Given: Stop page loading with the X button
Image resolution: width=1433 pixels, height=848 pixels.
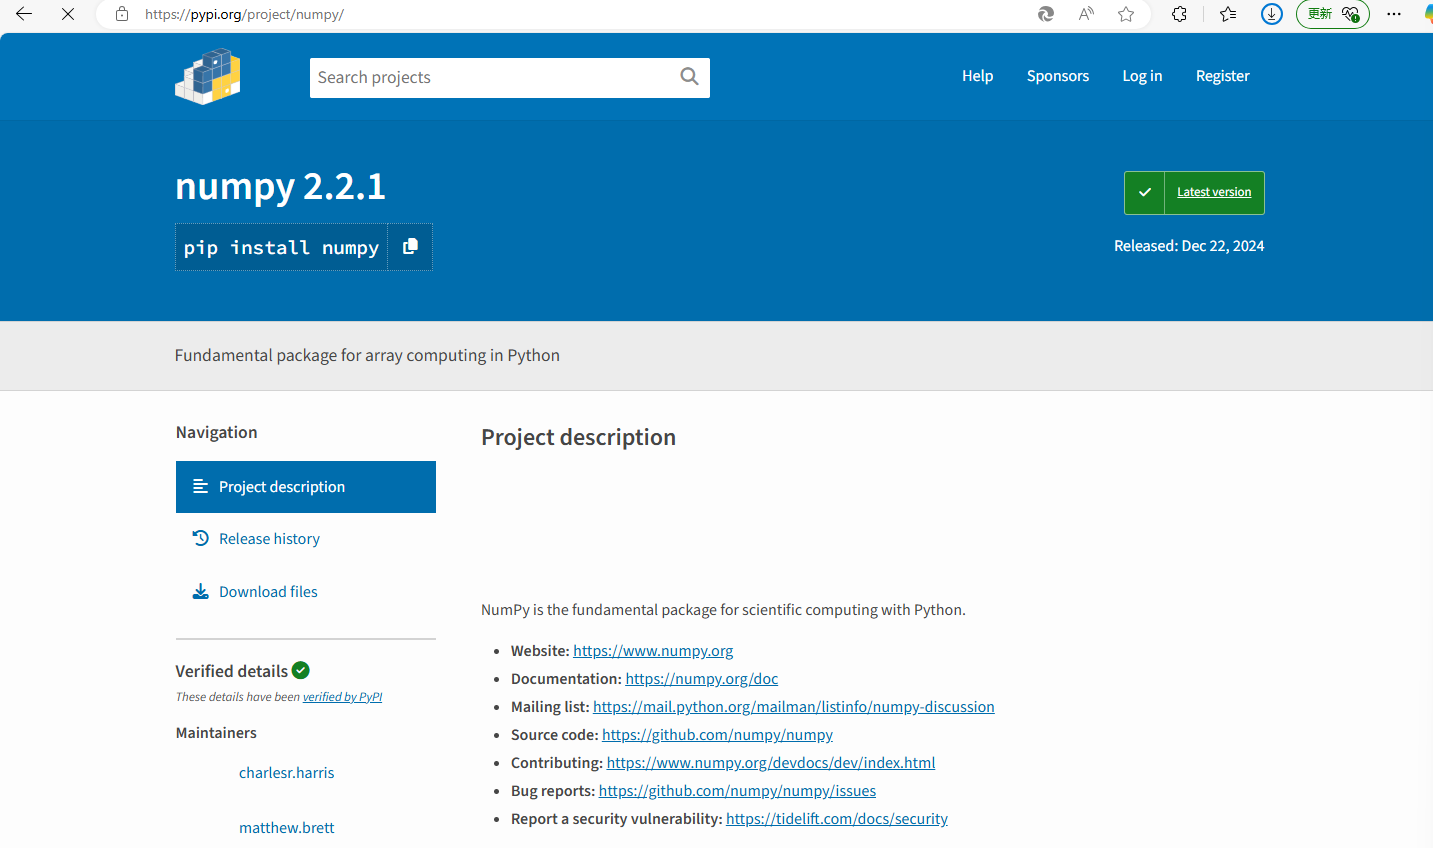Looking at the screenshot, I should coord(68,14).
